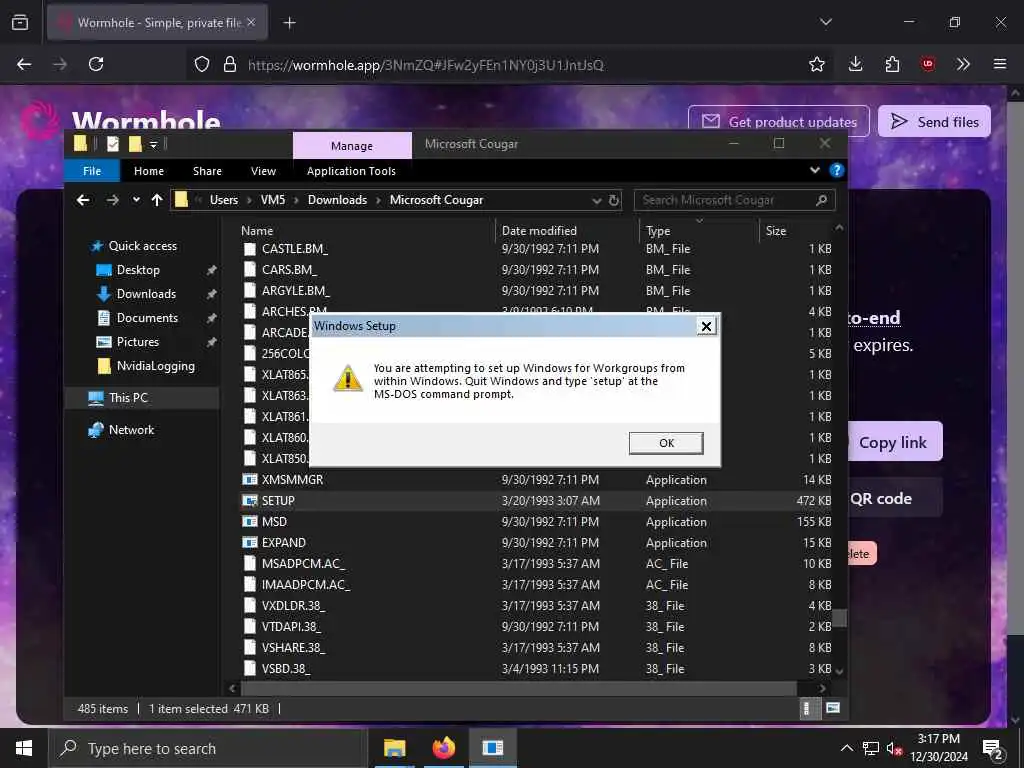This screenshot has height=768, width=1024.
Task: Go back in File Explorer
Action: point(83,200)
